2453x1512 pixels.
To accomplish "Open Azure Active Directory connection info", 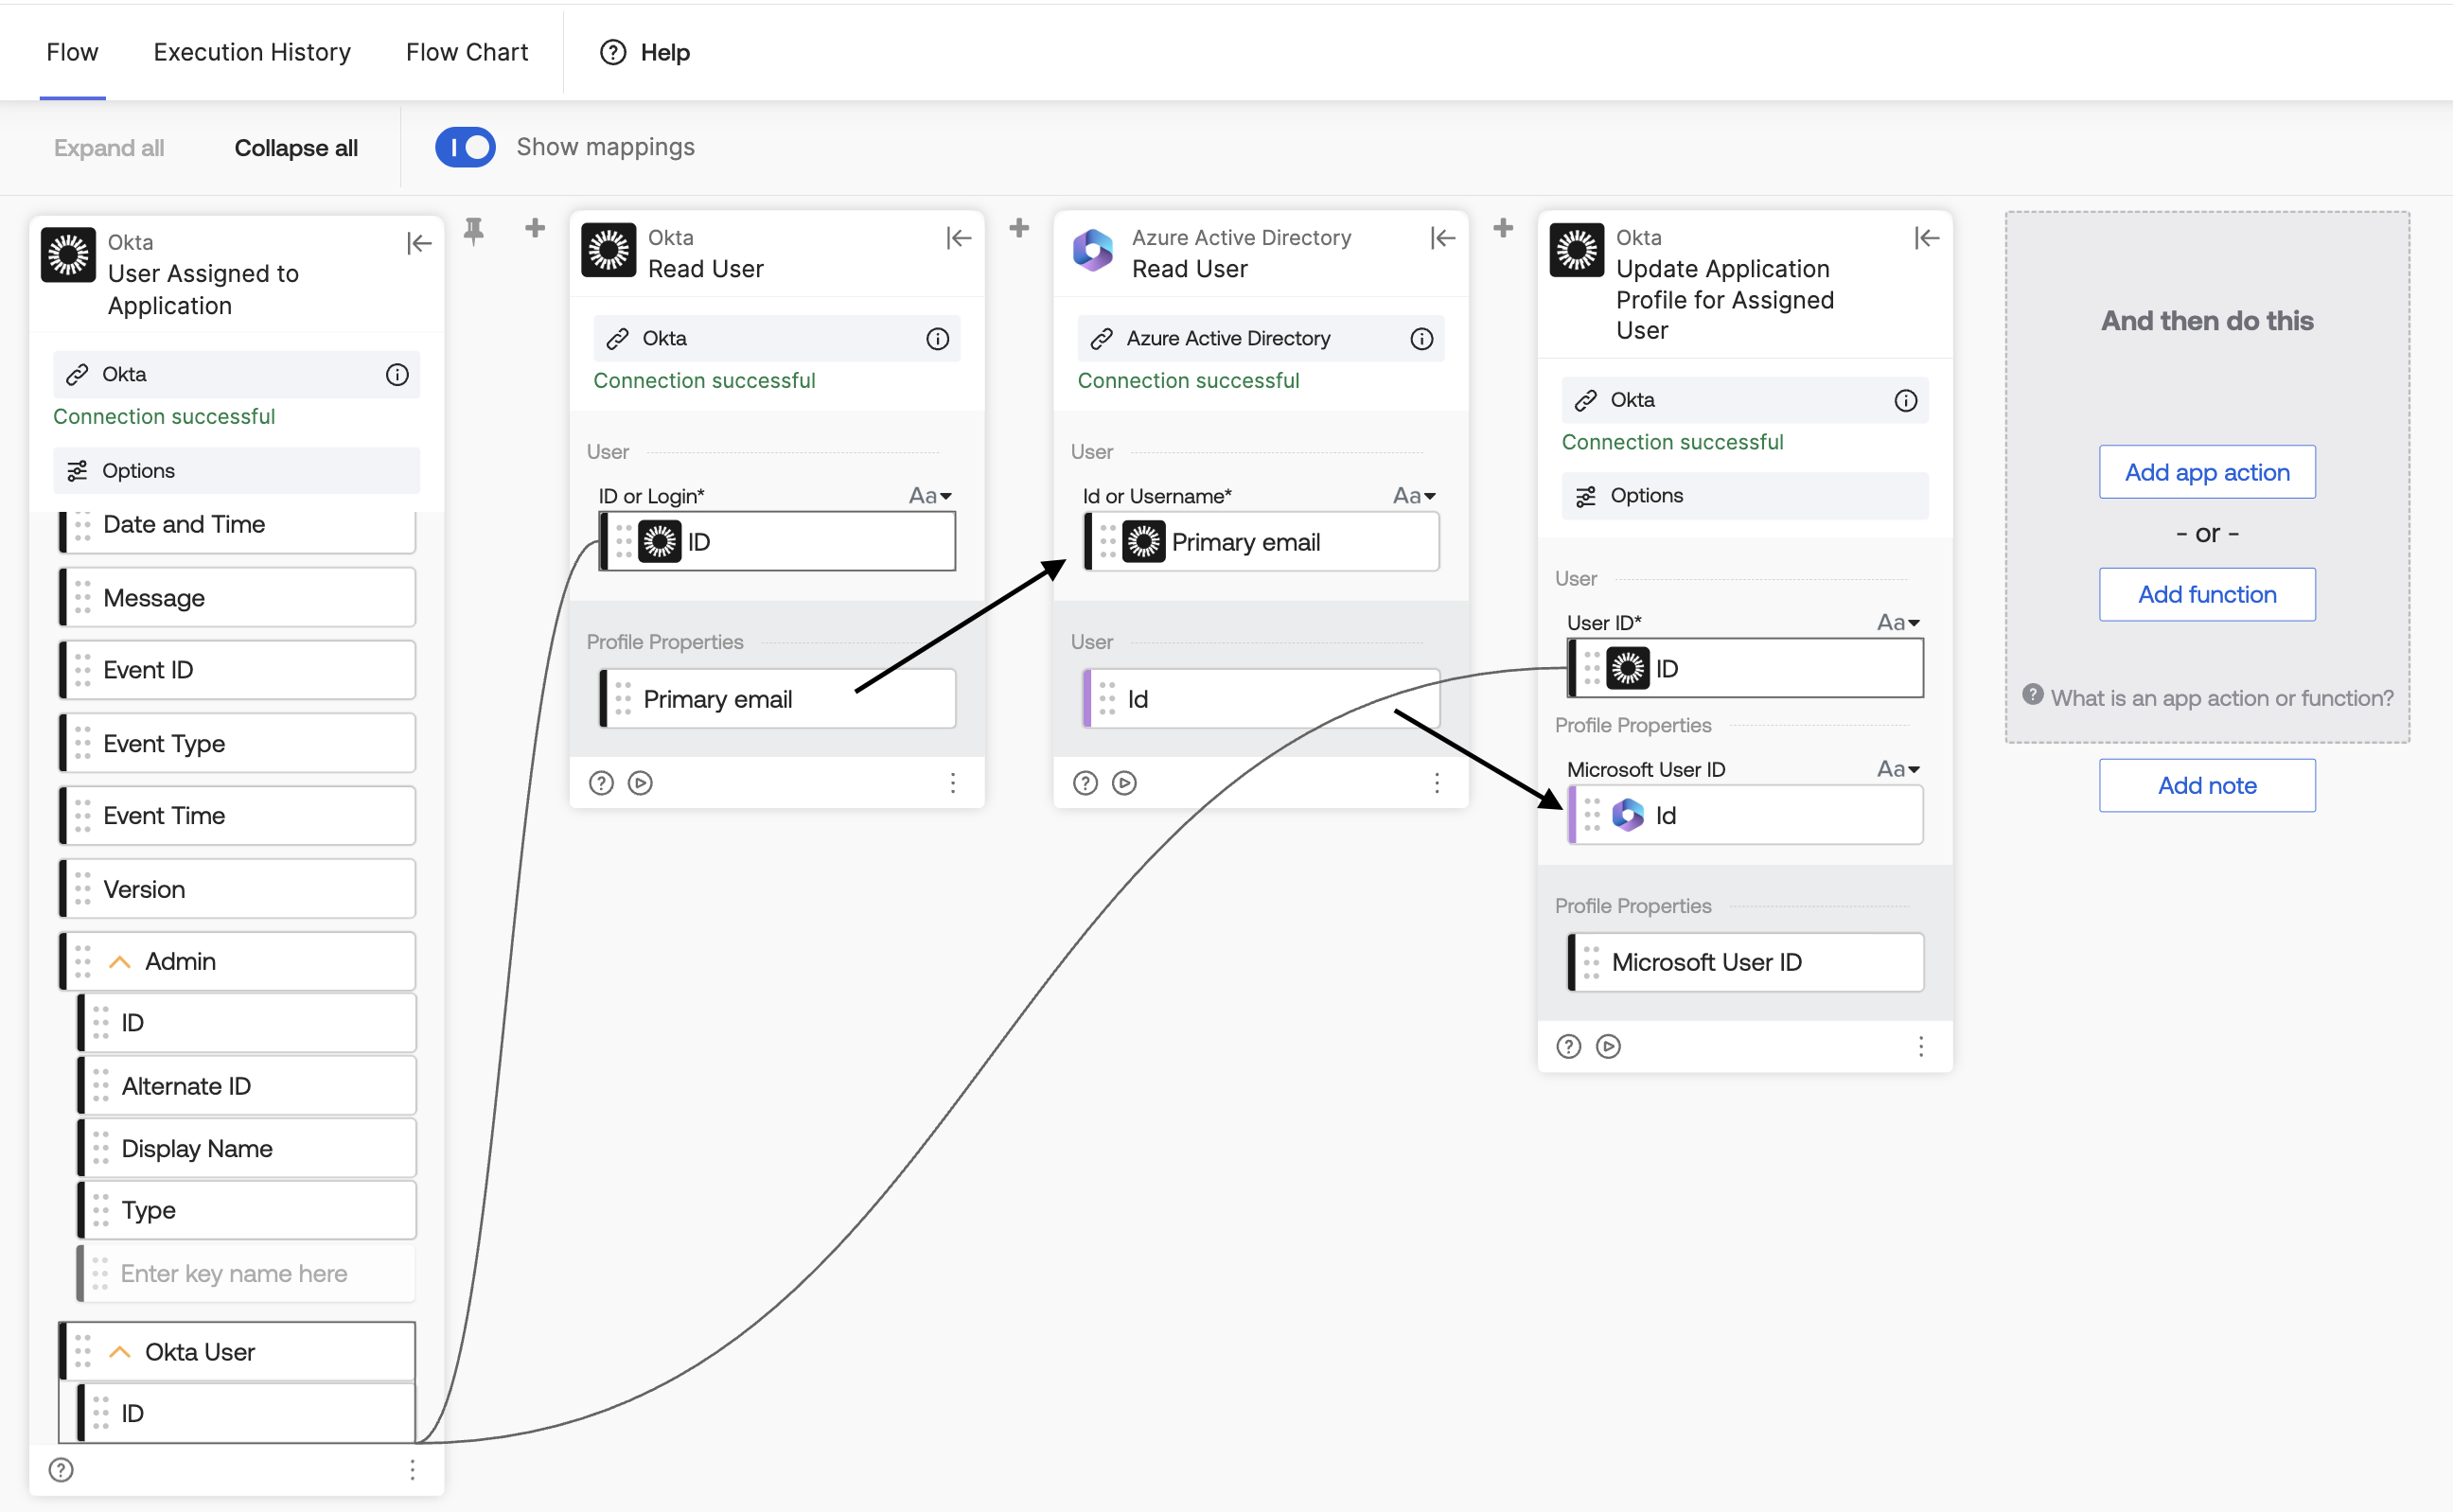I will click(x=1421, y=339).
